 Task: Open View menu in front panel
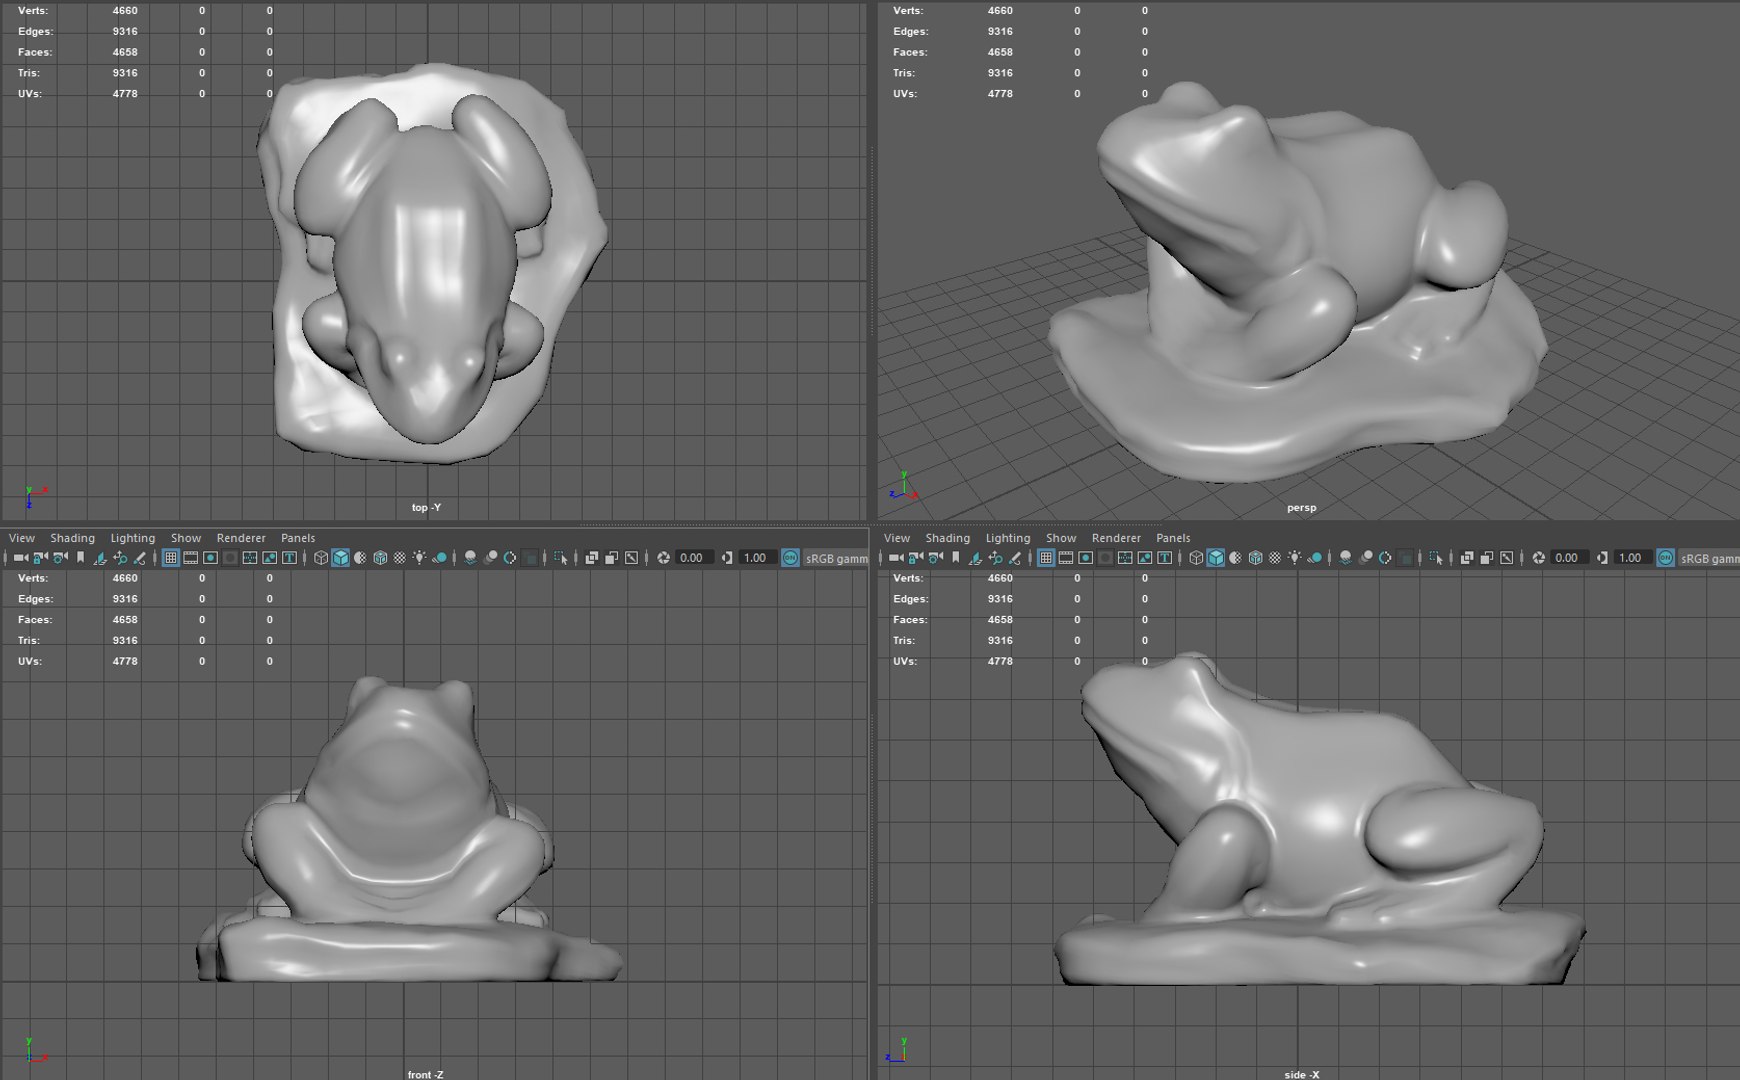(x=21, y=538)
